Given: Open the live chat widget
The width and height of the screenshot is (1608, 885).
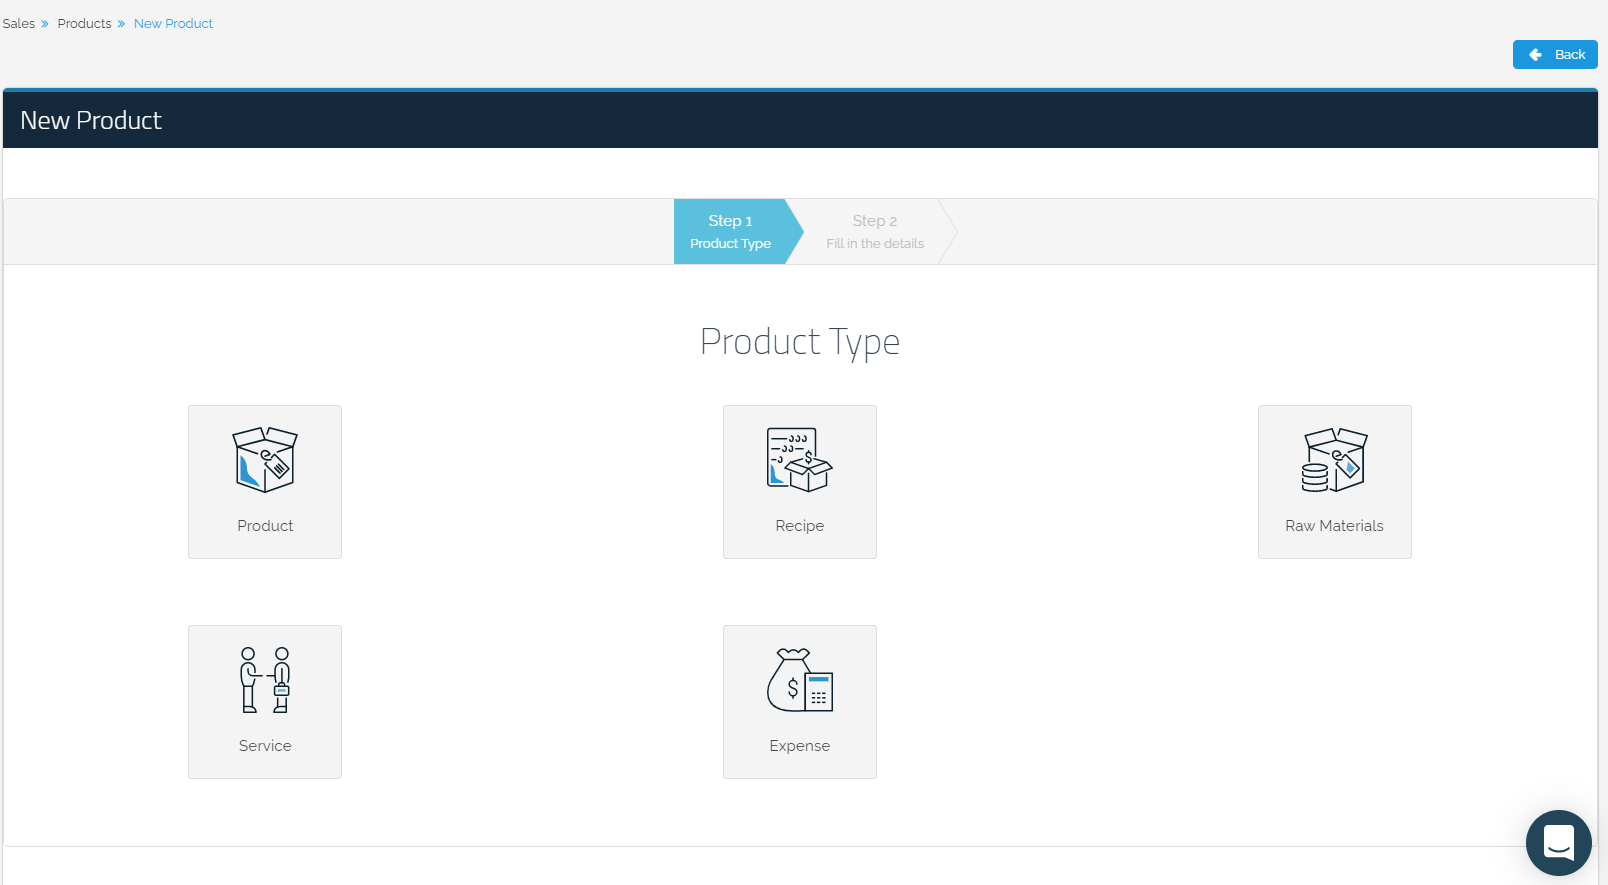Looking at the screenshot, I should point(1558,842).
